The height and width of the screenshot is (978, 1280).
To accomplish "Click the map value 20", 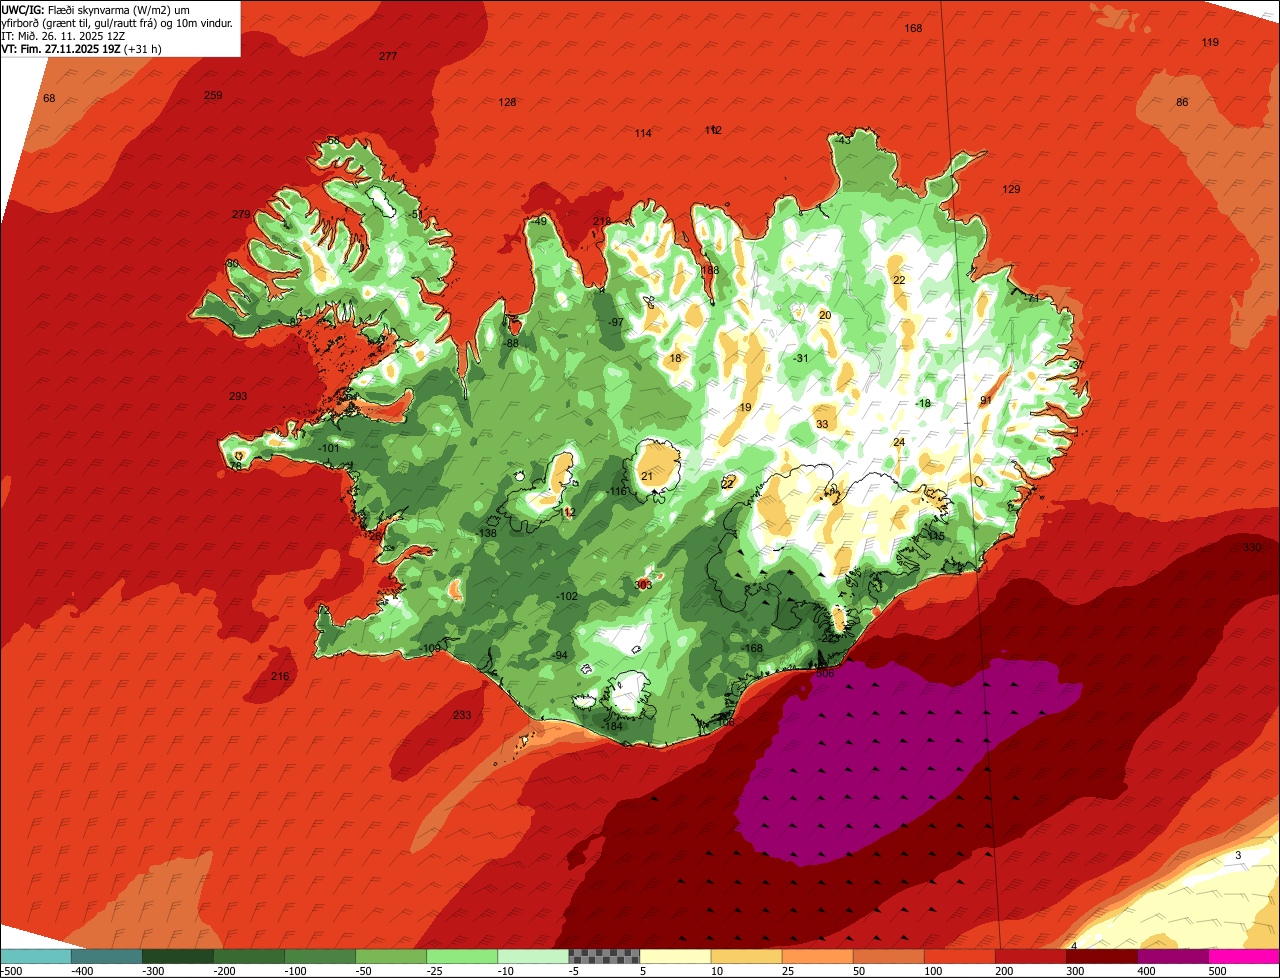I will 825,315.
